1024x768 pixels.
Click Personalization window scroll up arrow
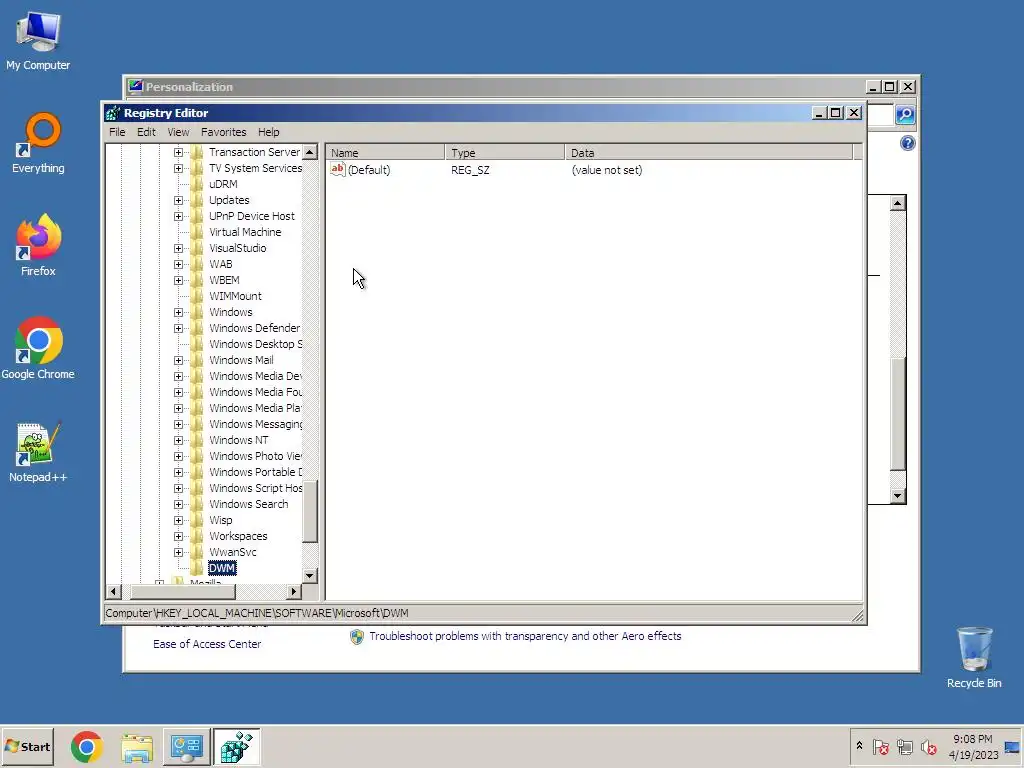(x=899, y=203)
